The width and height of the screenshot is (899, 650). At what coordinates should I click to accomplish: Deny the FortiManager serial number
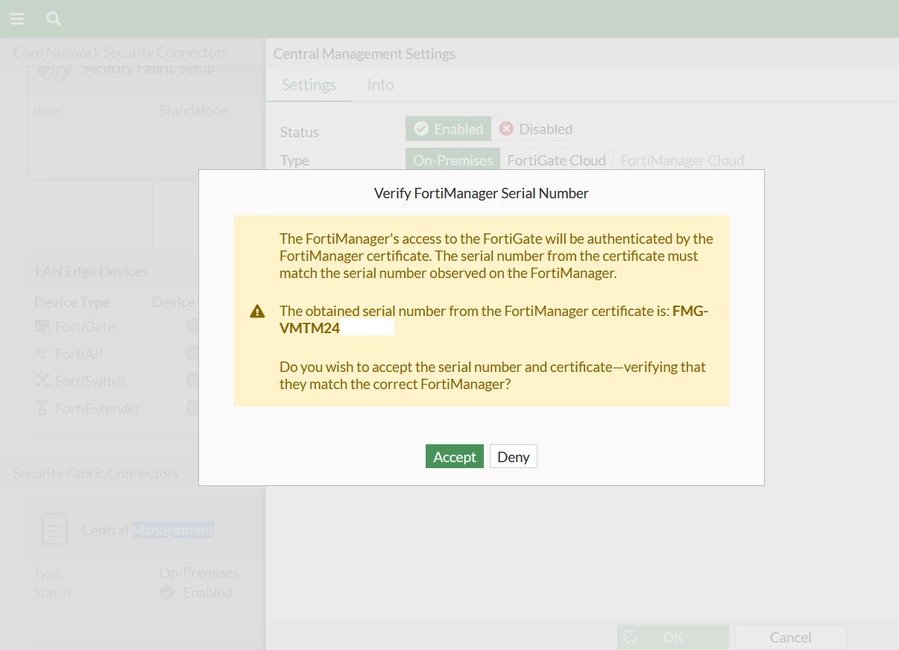pos(513,456)
